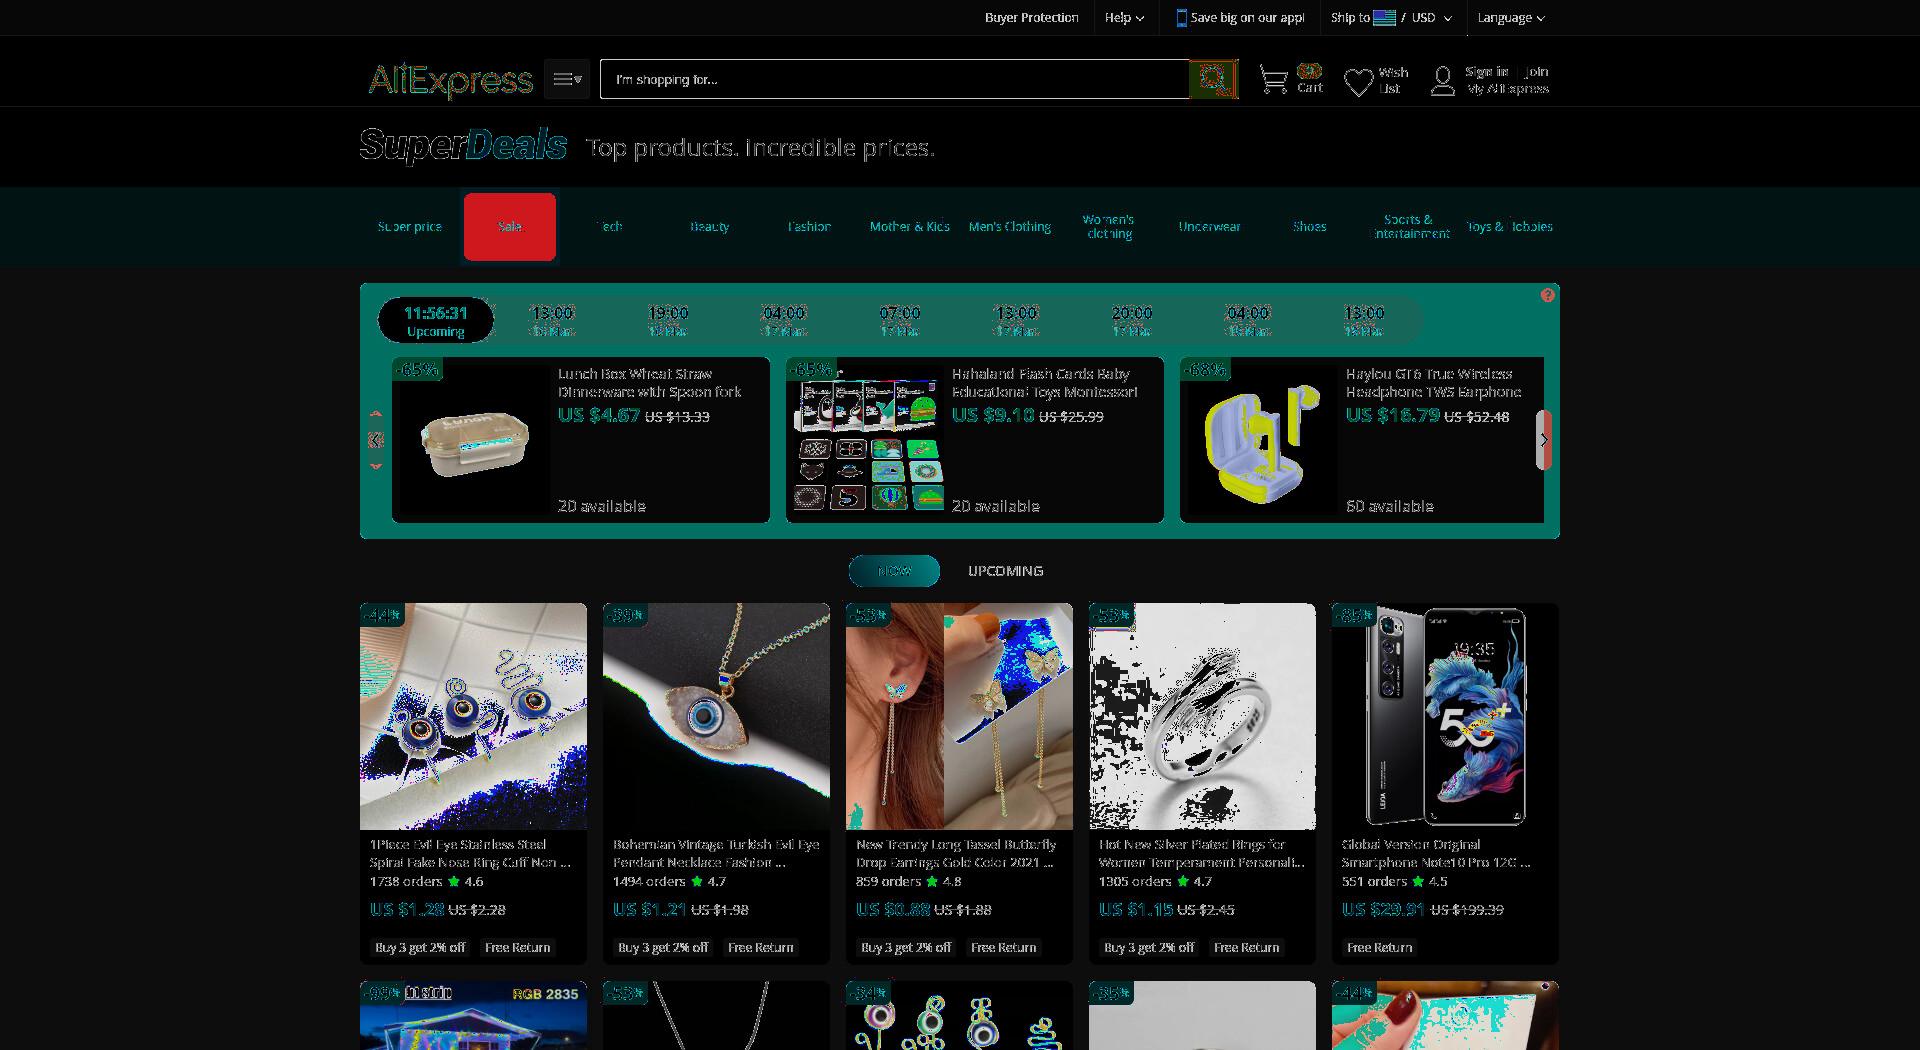Image resolution: width=1920 pixels, height=1050 pixels.
Task: Open the Toys & Hobbies tab
Action: (x=1509, y=227)
